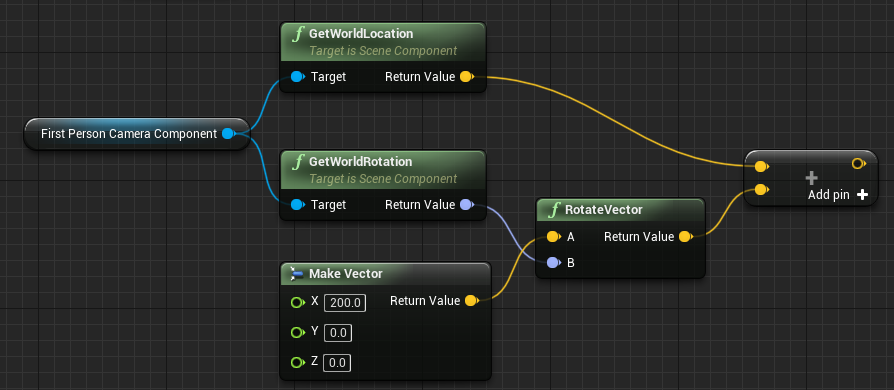Click the GetWorldRotation 'Target is Scene Component' subtitle
The width and height of the screenshot is (894, 390).
pyautogui.click(x=383, y=178)
